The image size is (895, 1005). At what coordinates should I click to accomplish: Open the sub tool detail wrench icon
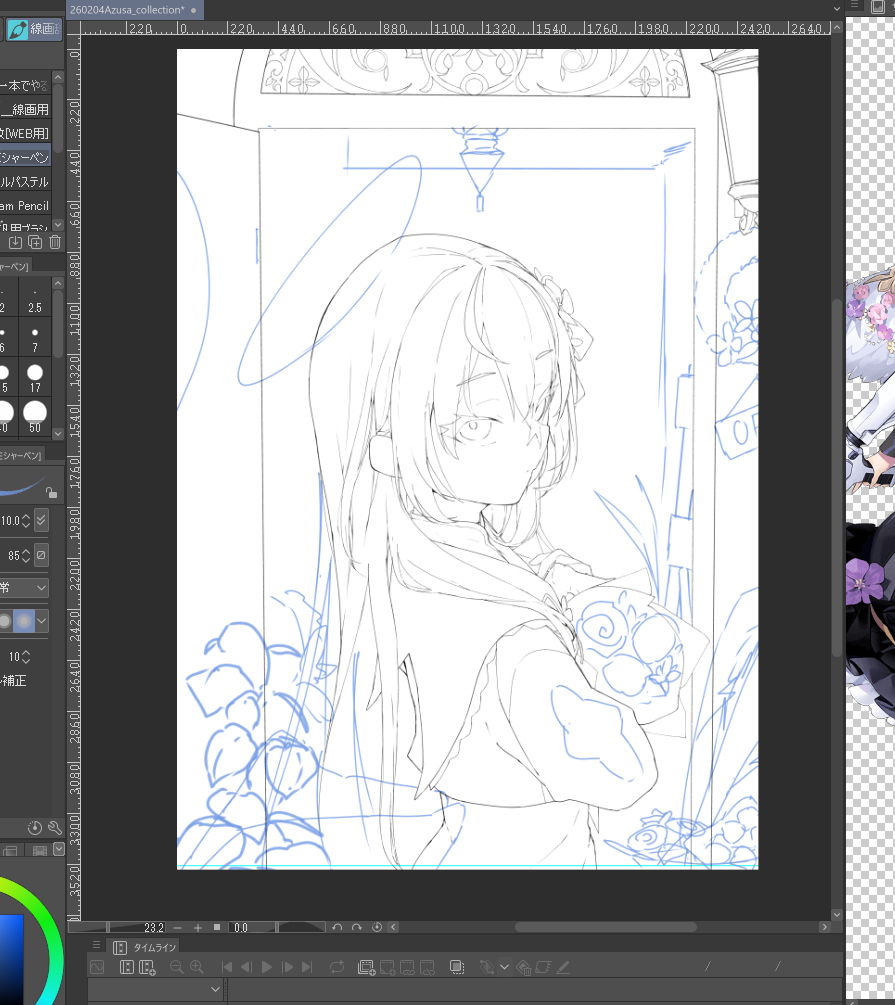point(54,828)
